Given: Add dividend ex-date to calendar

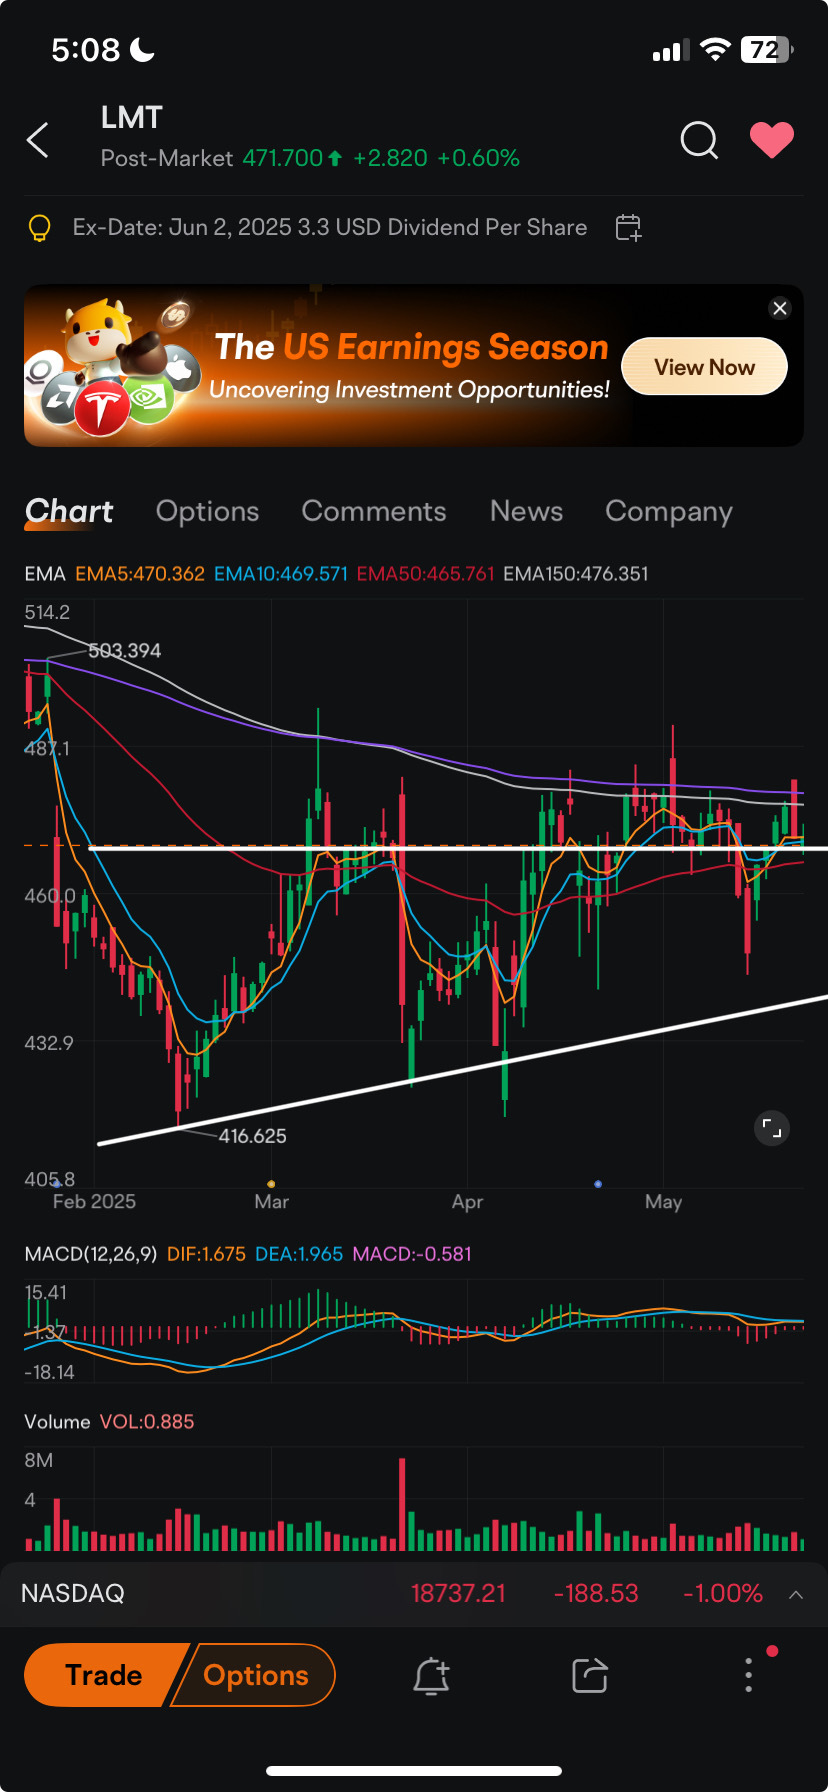Looking at the screenshot, I should coord(628,228).
